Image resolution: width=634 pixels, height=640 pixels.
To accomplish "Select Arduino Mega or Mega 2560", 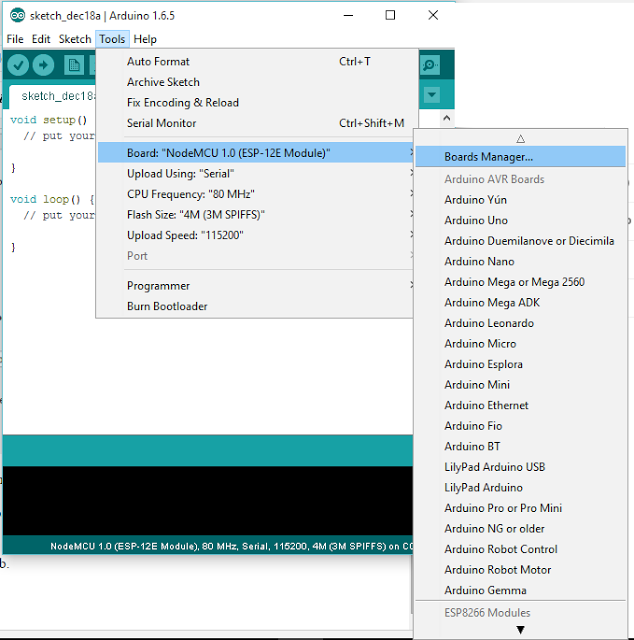I will click(521, 282).
